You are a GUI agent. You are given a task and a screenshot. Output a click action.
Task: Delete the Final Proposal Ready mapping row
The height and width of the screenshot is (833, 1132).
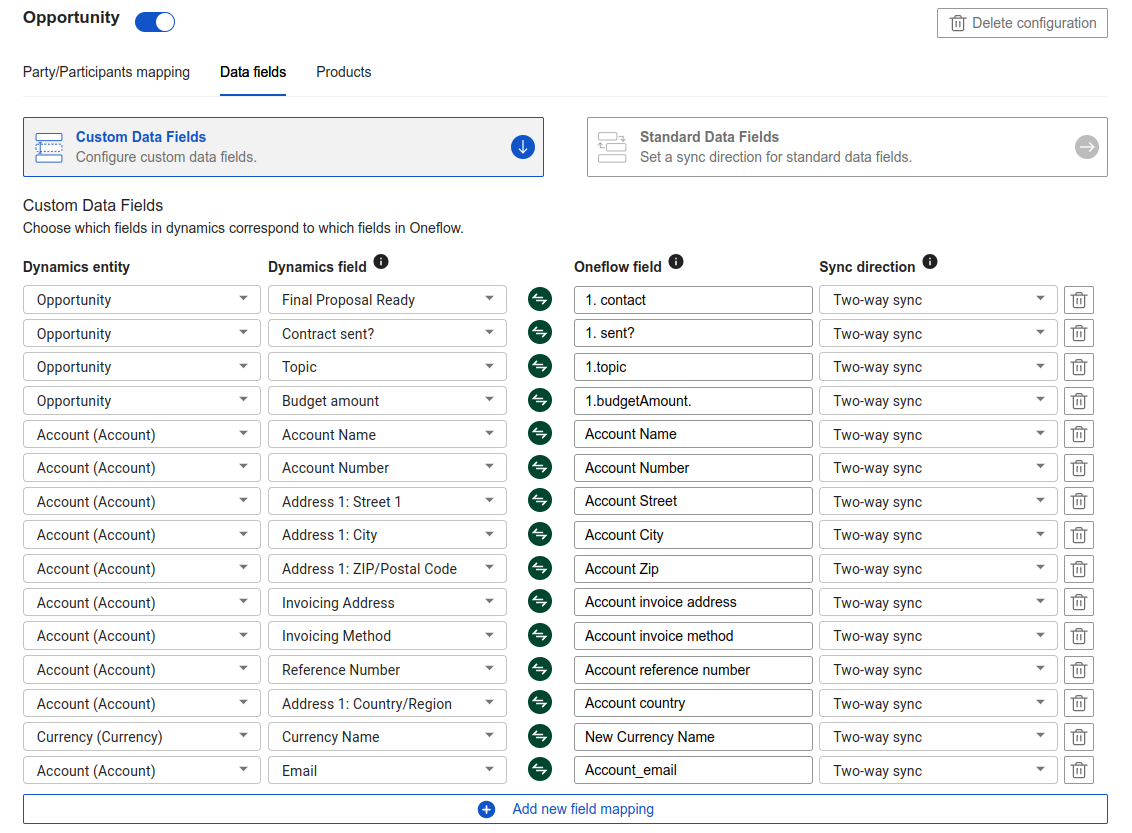pos(1079,300)
